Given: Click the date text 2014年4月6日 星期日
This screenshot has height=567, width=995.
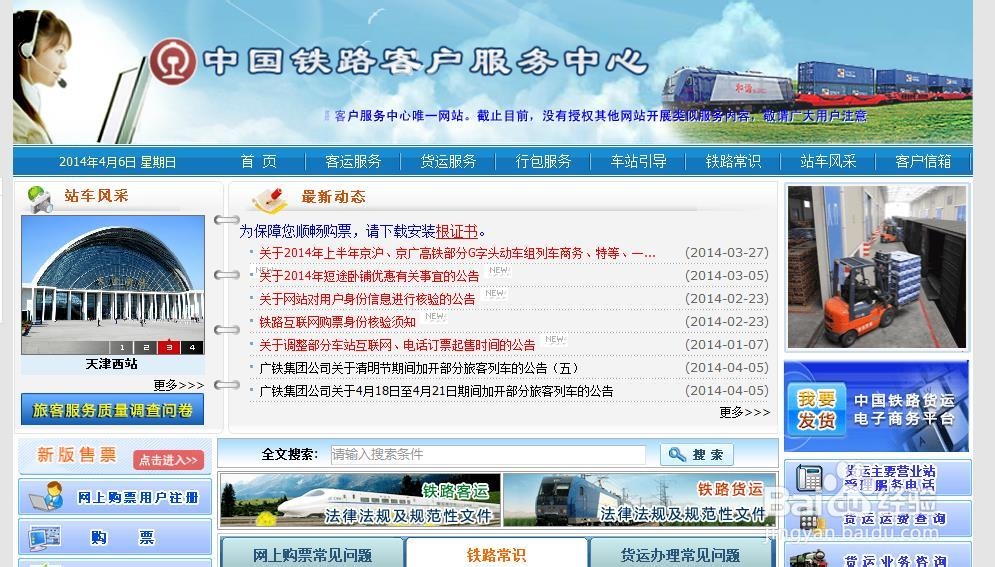Looking at the screenshot, I should coord(117,162).
